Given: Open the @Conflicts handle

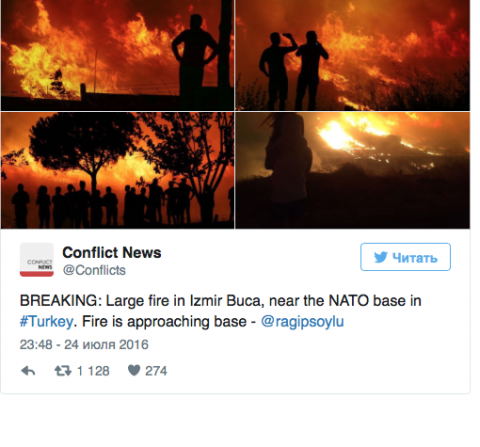Looking at the screenshot, I should pyautogui.click(x=94, y=270).
